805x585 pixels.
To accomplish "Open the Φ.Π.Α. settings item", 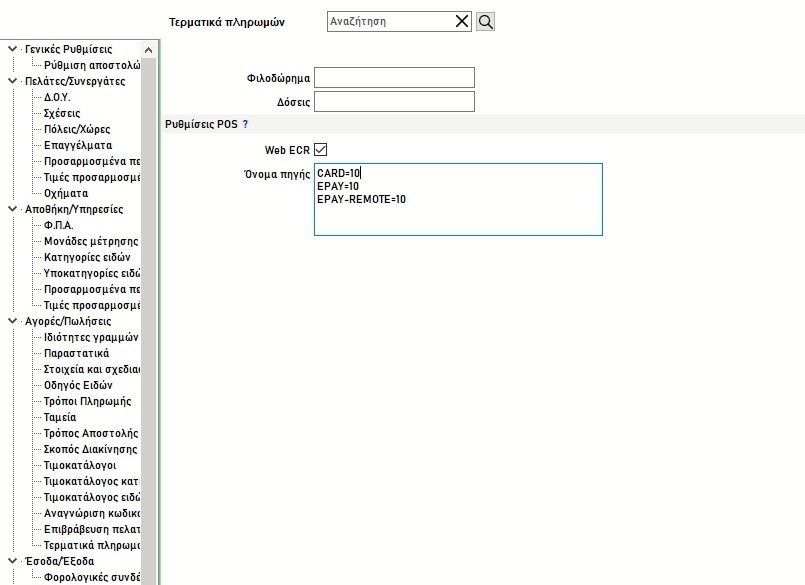I will [x=59, y=225].
